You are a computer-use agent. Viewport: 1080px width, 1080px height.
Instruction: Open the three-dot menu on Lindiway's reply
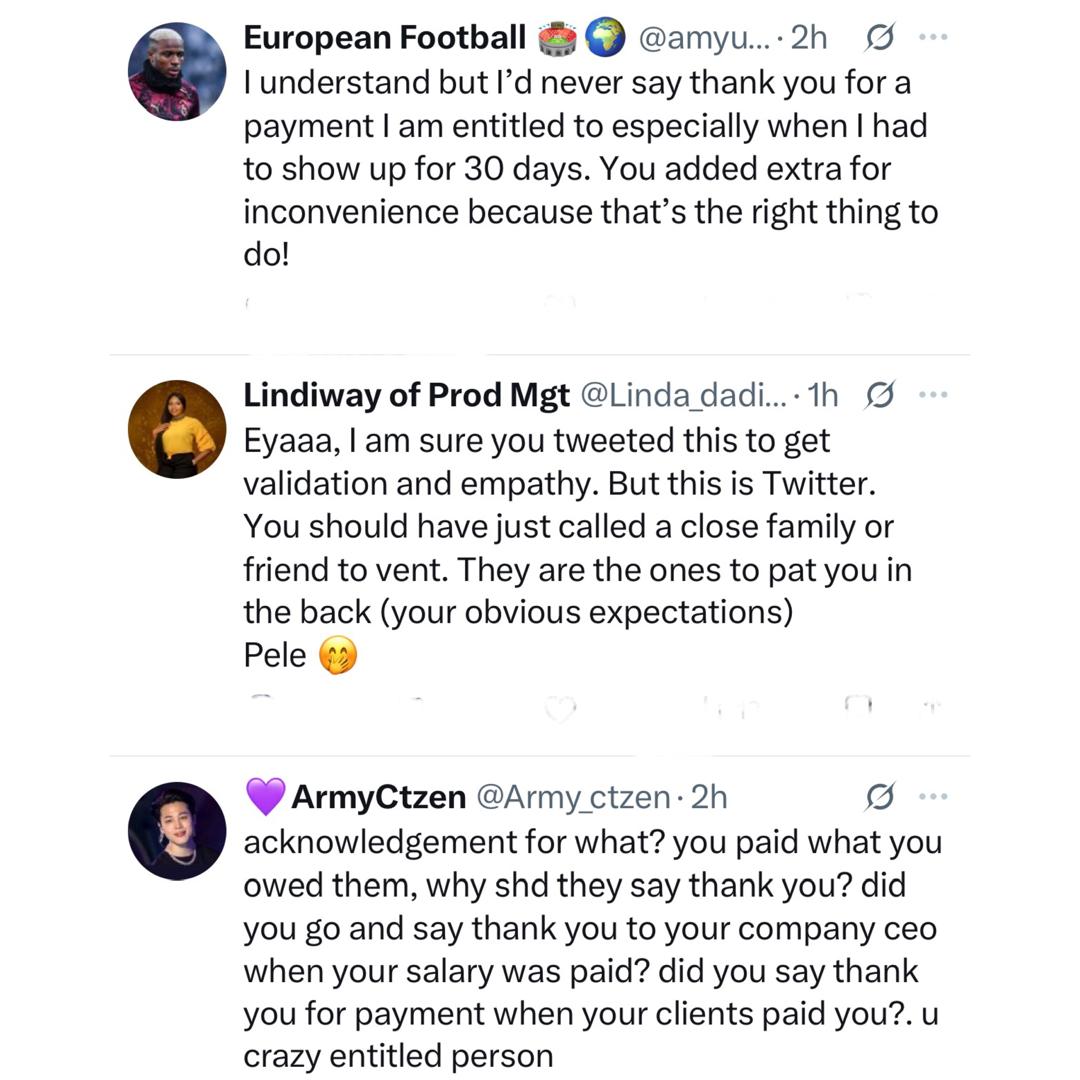tap(934, 394)
